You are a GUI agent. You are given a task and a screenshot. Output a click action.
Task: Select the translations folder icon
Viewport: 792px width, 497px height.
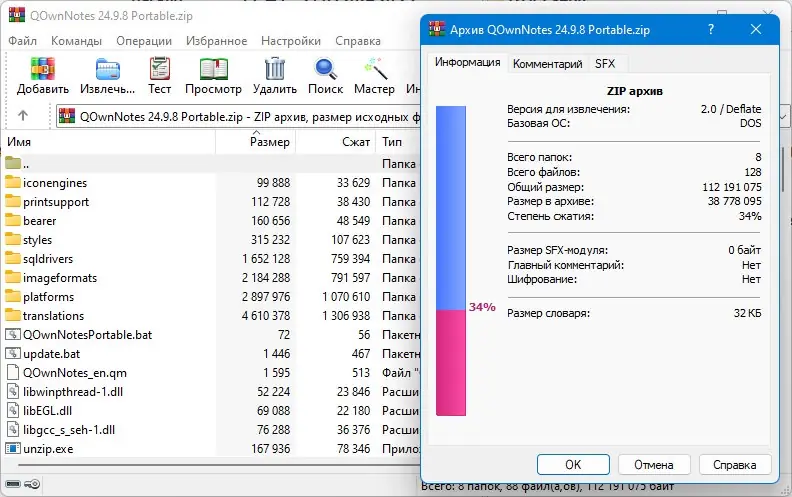pyautogui.click(x=13, y=315)
